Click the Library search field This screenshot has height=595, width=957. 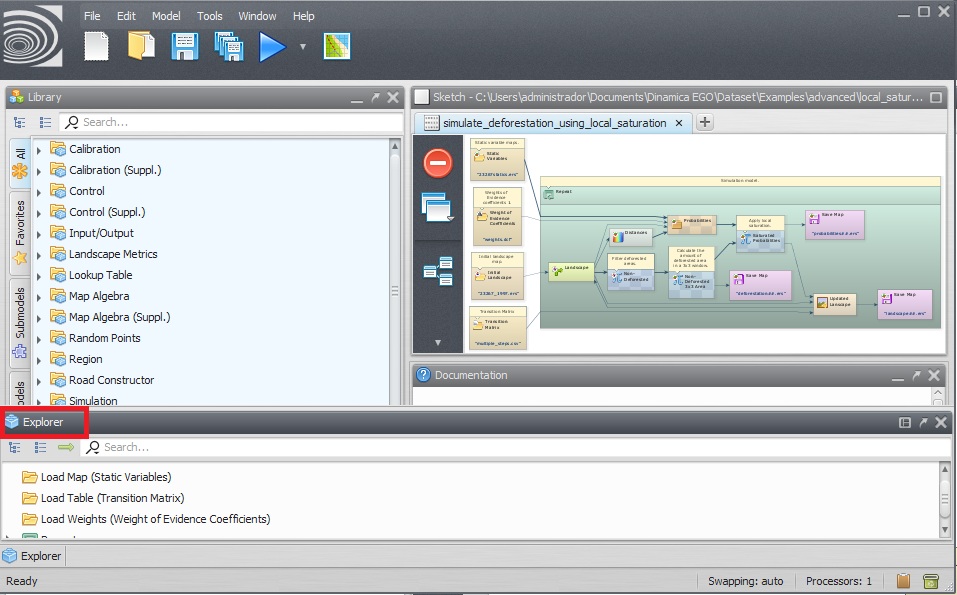230,122
